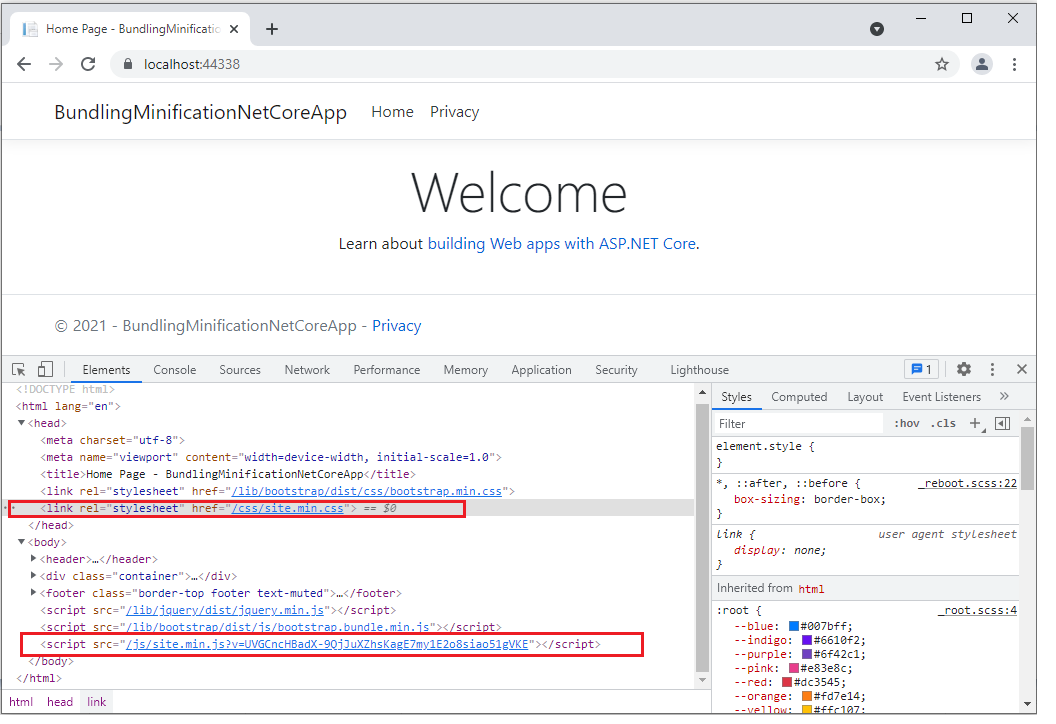
Task: Select the html breadcrumb in DevTools
Action: coord(21,702)
